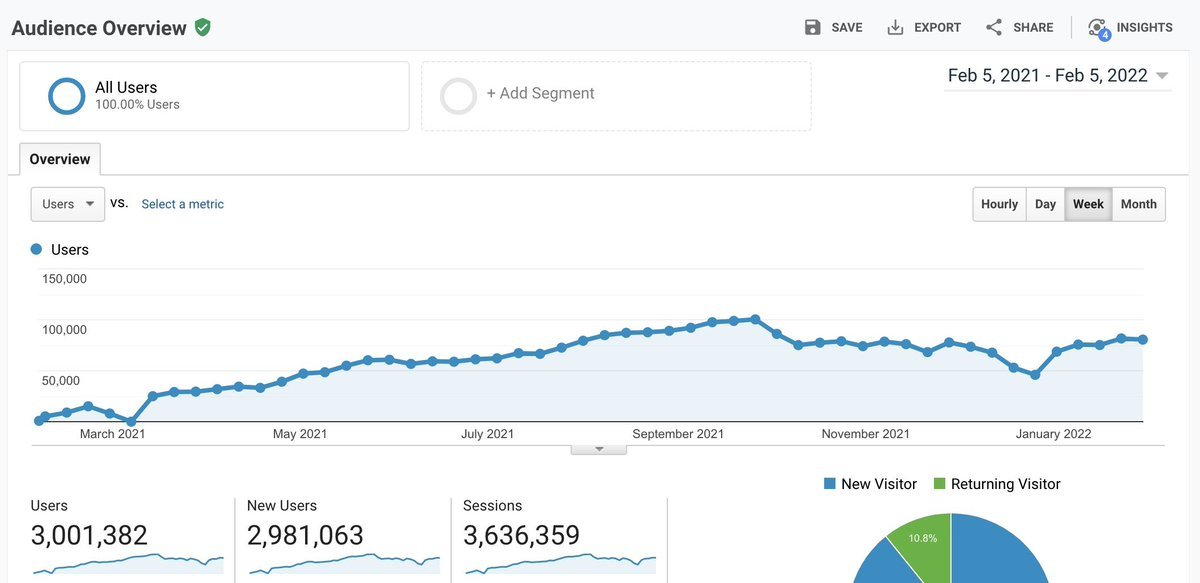Switch chart granularity to Hourly

[999, 204]
